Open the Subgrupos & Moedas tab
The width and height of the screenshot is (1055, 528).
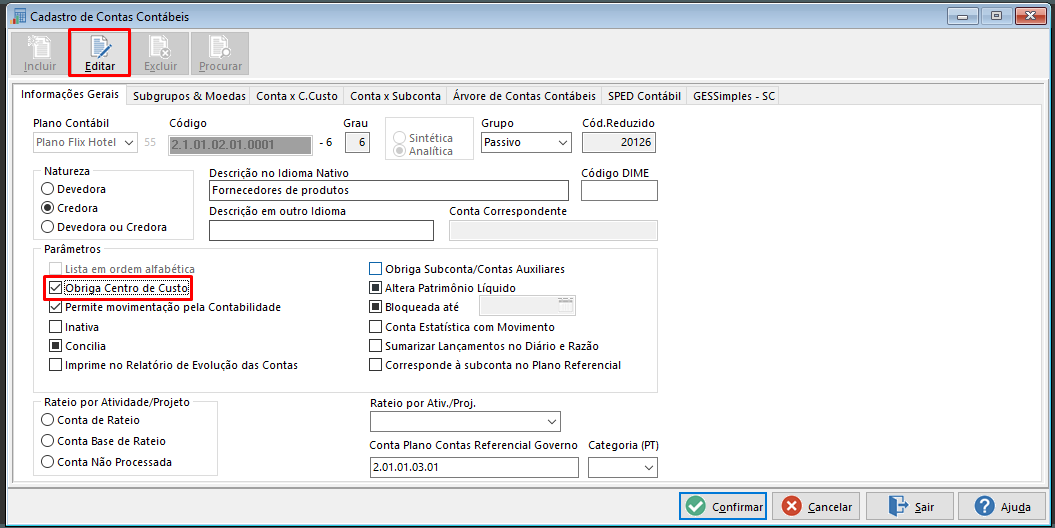(x=189, y=96)
